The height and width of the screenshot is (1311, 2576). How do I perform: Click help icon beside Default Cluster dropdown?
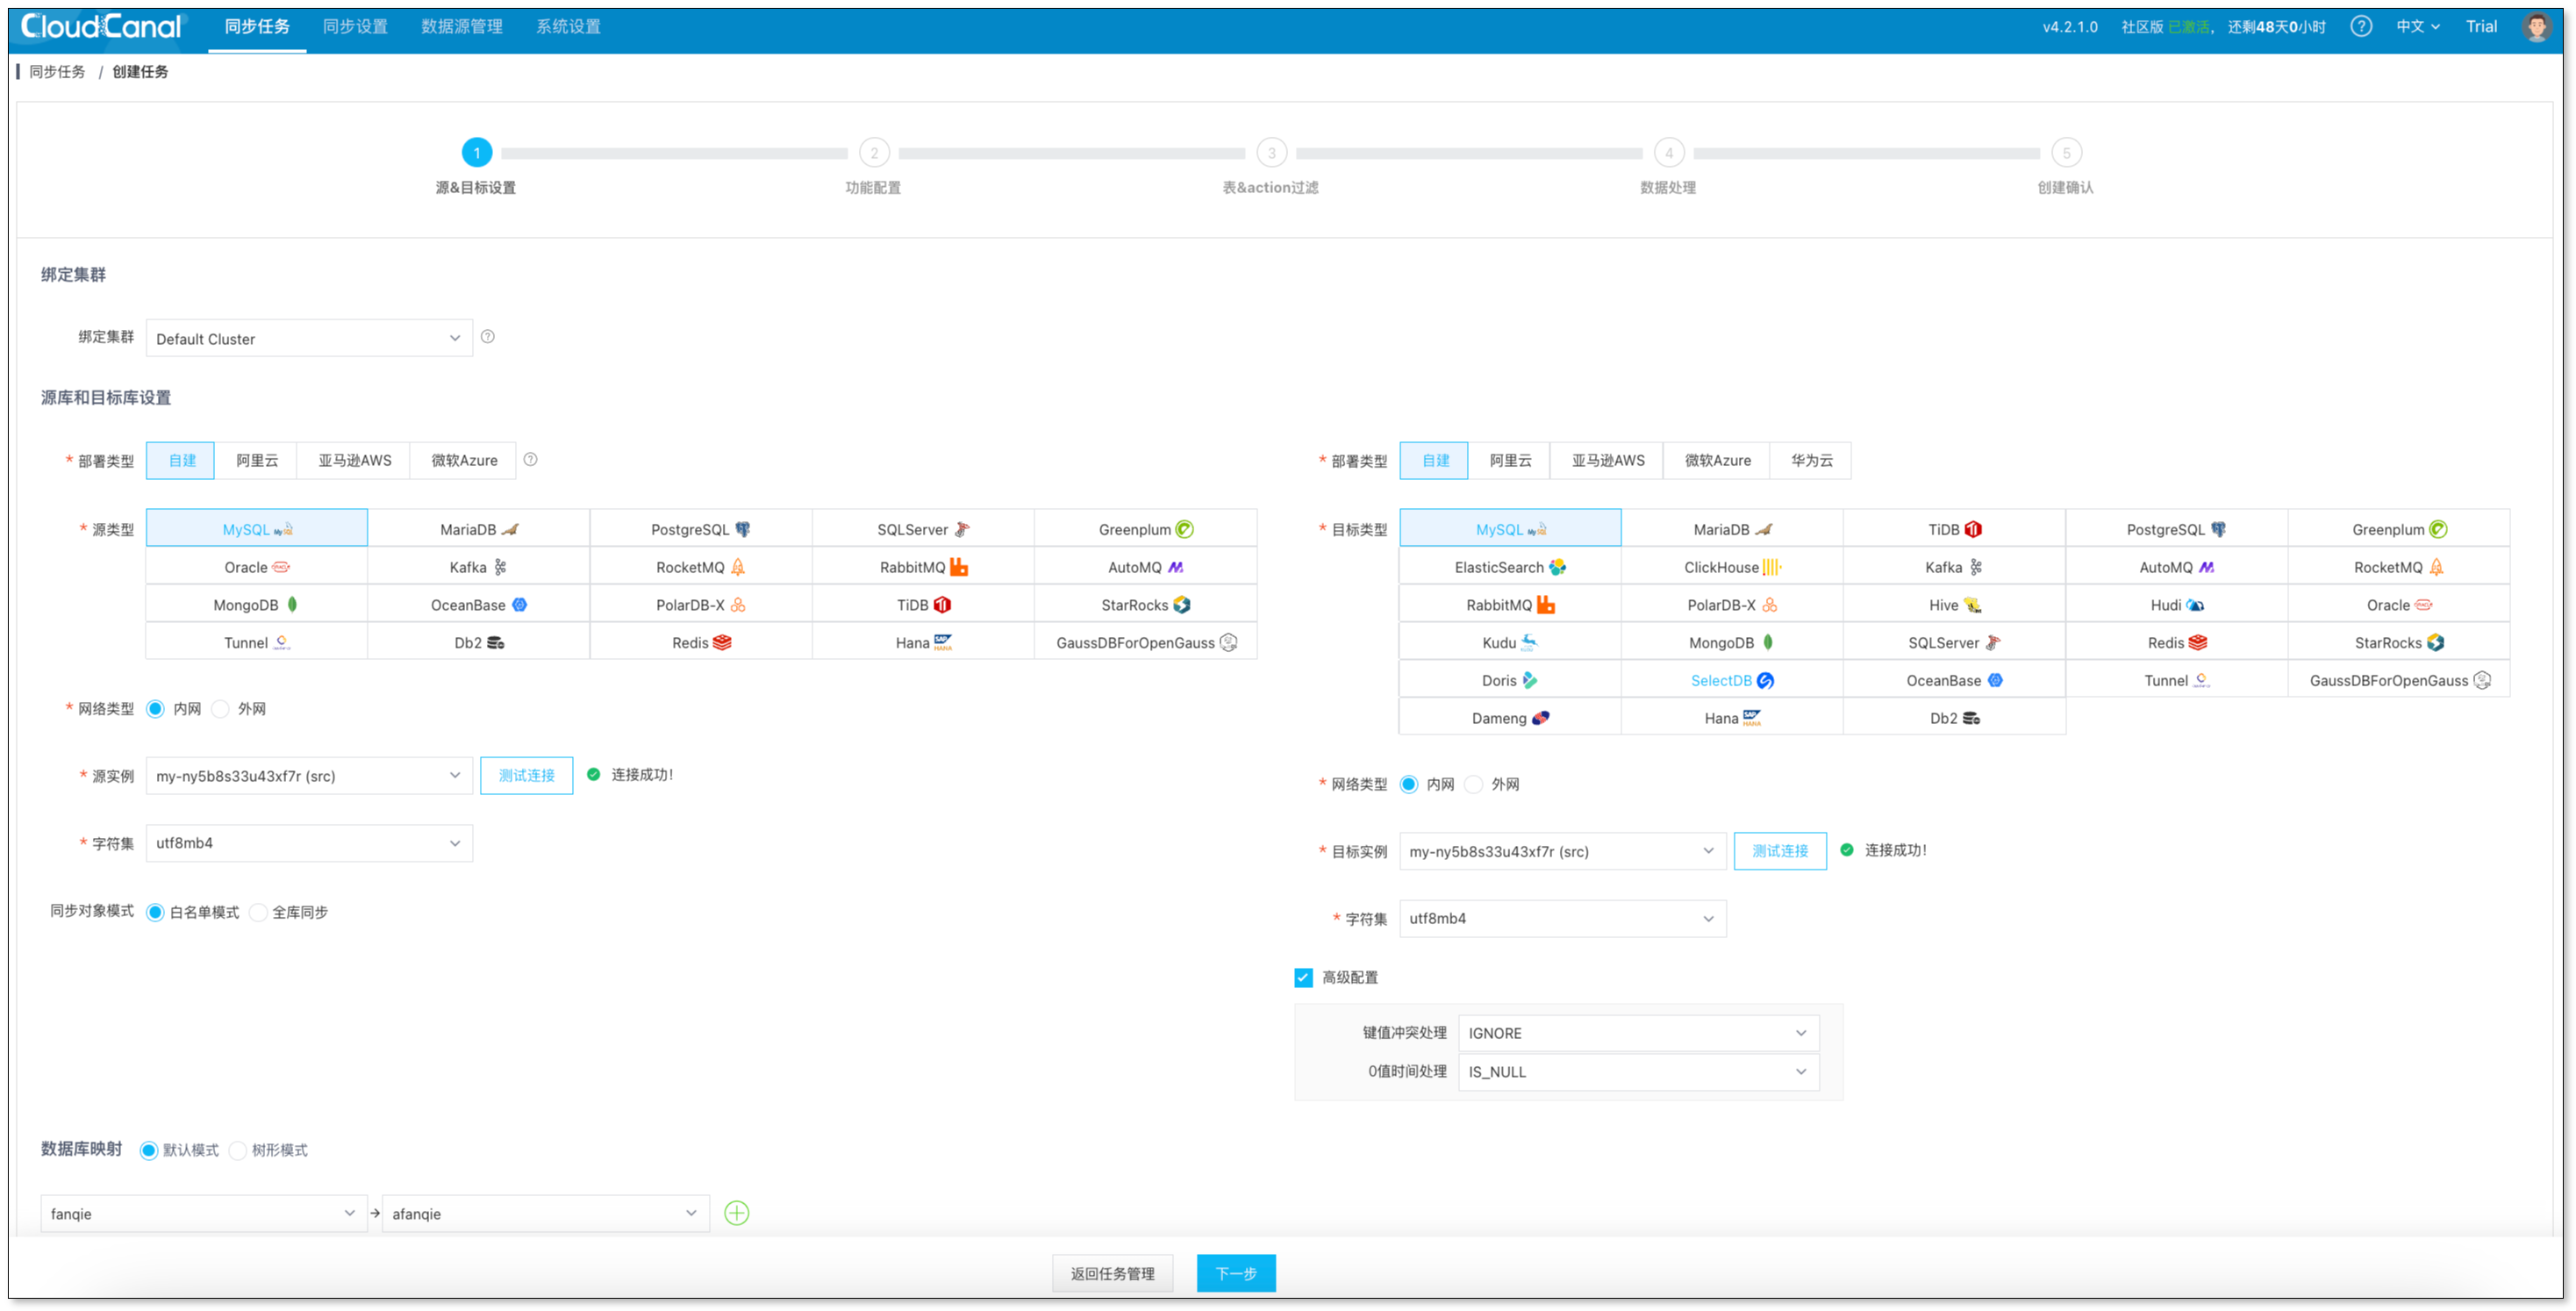(x=488, y=337)
